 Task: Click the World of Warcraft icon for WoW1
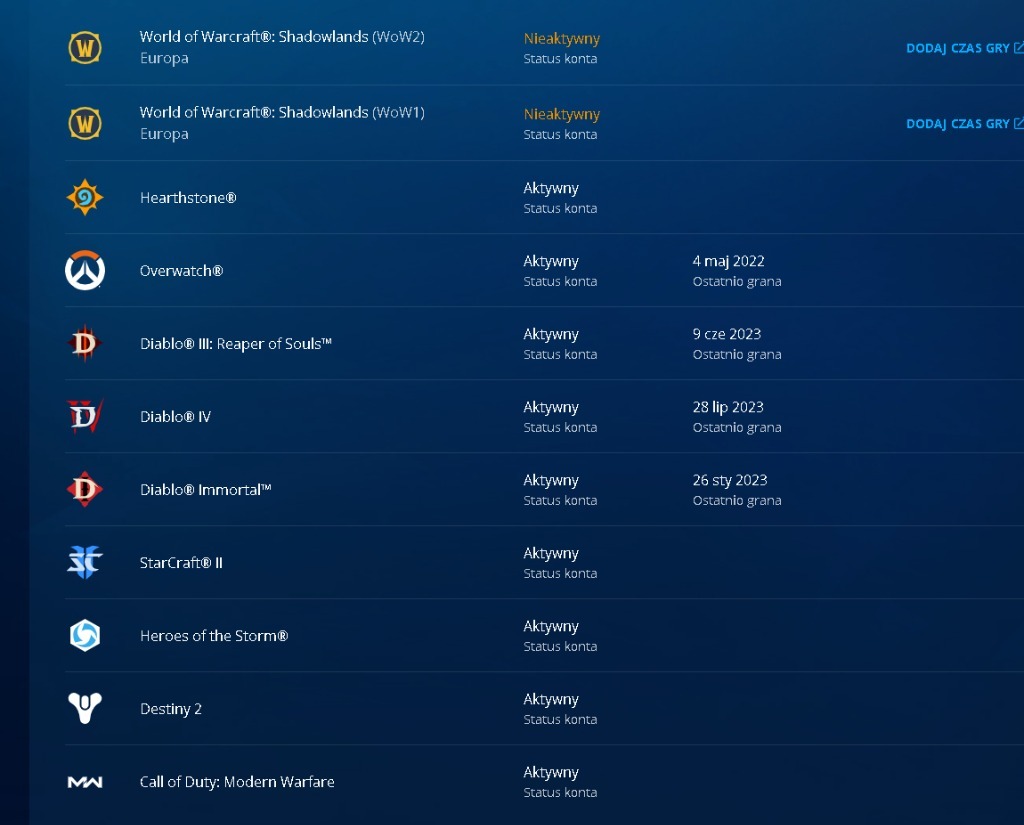85,123
